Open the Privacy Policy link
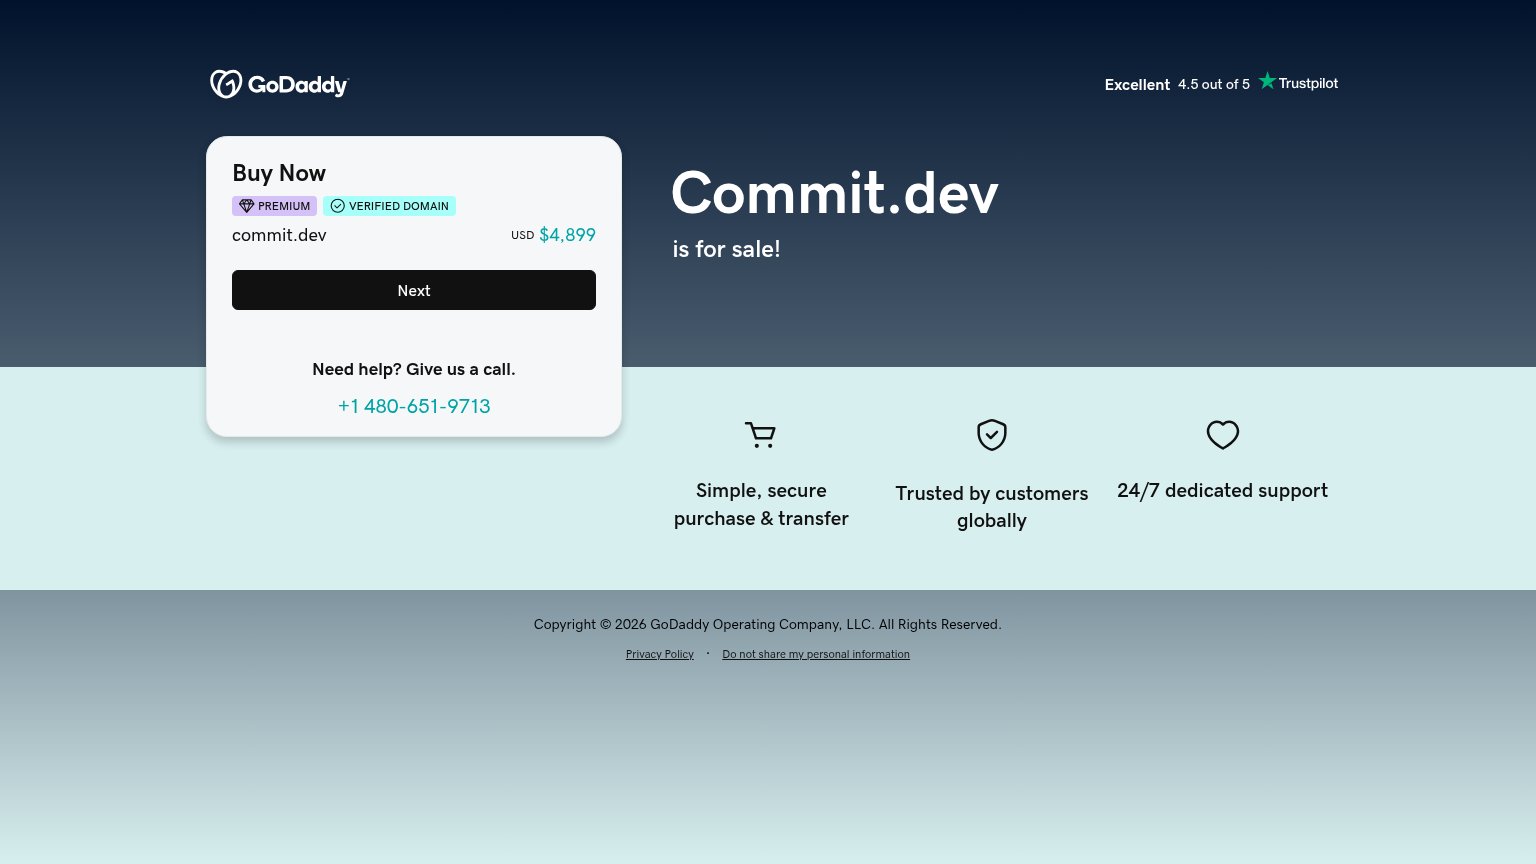Image resolution: width=1536 pixels, height=864 pixels. [660, 654]
